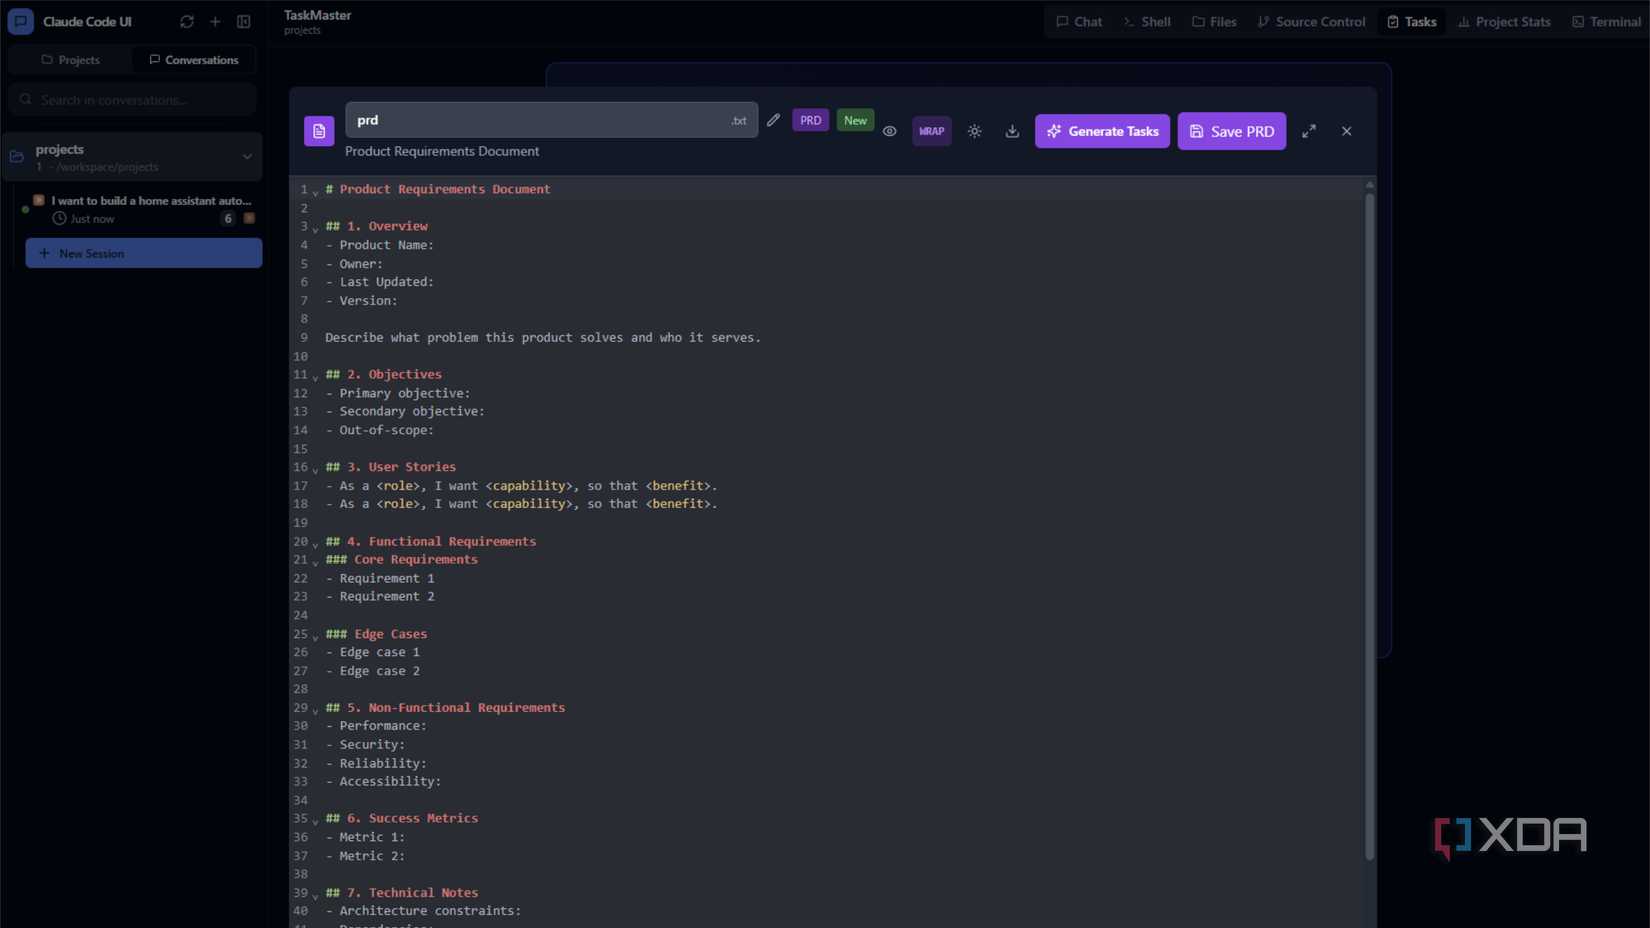This screenshot has width=1650, height=928.
Task: Fold the 1. Overview section
Action: pos(315,229)
